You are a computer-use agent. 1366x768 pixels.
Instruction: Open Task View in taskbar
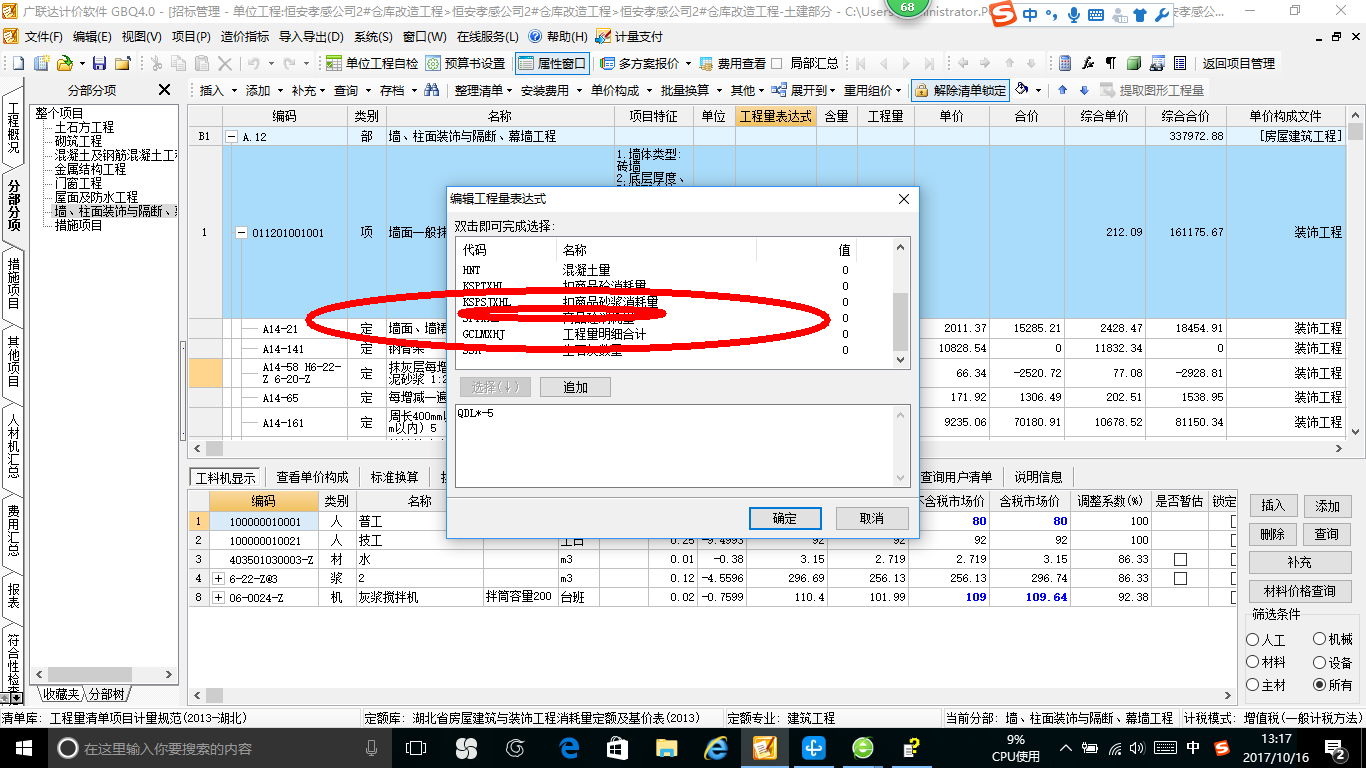[x=416, y=747]
